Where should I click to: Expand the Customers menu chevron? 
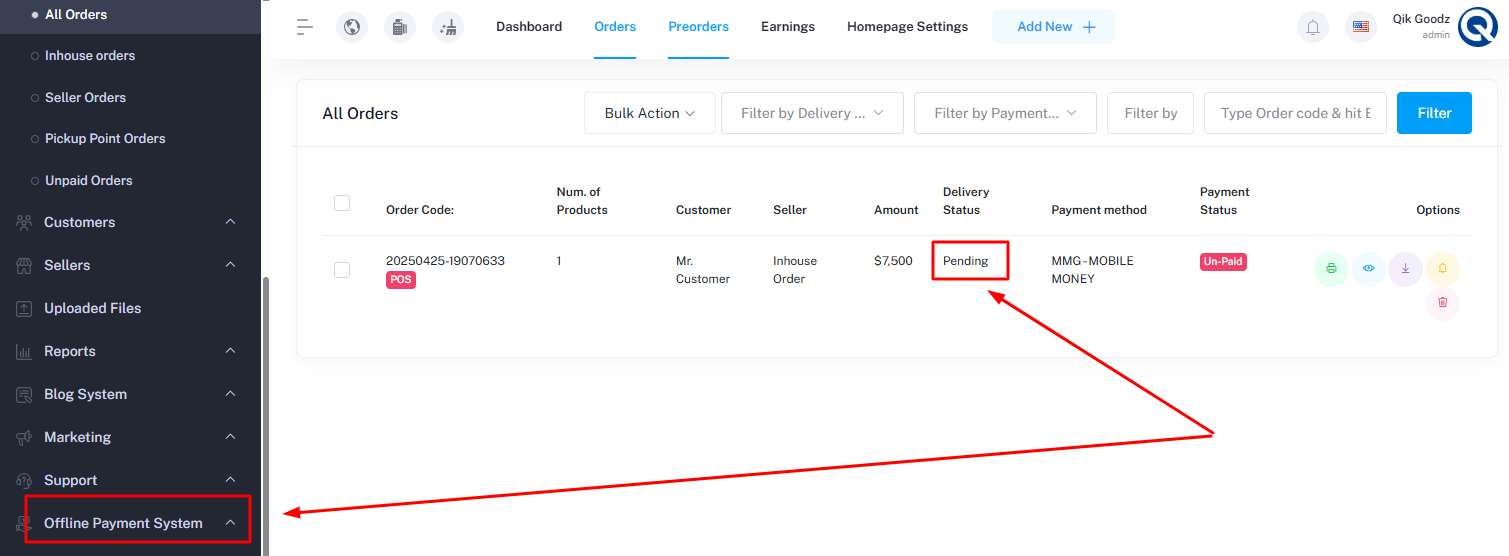coord(230,222)
